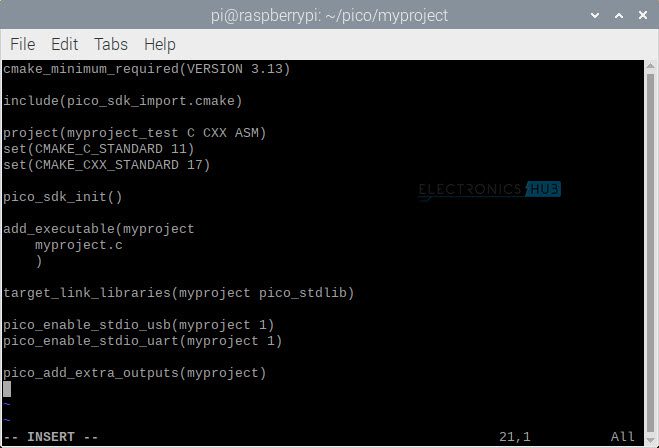The image size is (659, 448).
Task: Click the pico_add_extra_outputs(myproject) line
Action: coord(134,373)
